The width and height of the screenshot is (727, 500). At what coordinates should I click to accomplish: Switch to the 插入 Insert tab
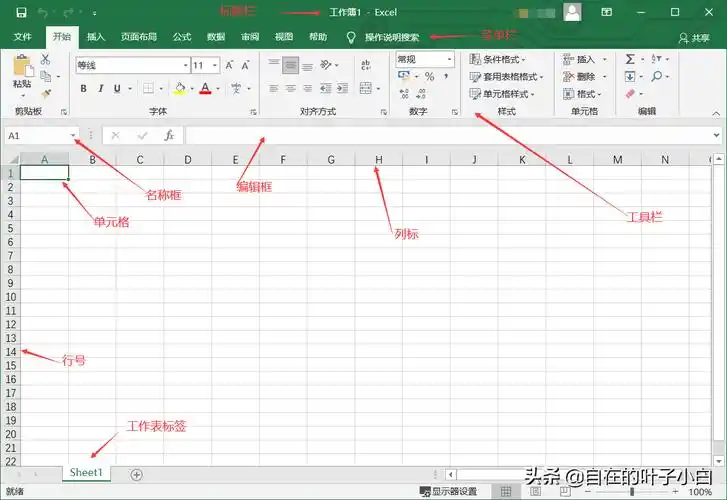(x=96, y=37)
